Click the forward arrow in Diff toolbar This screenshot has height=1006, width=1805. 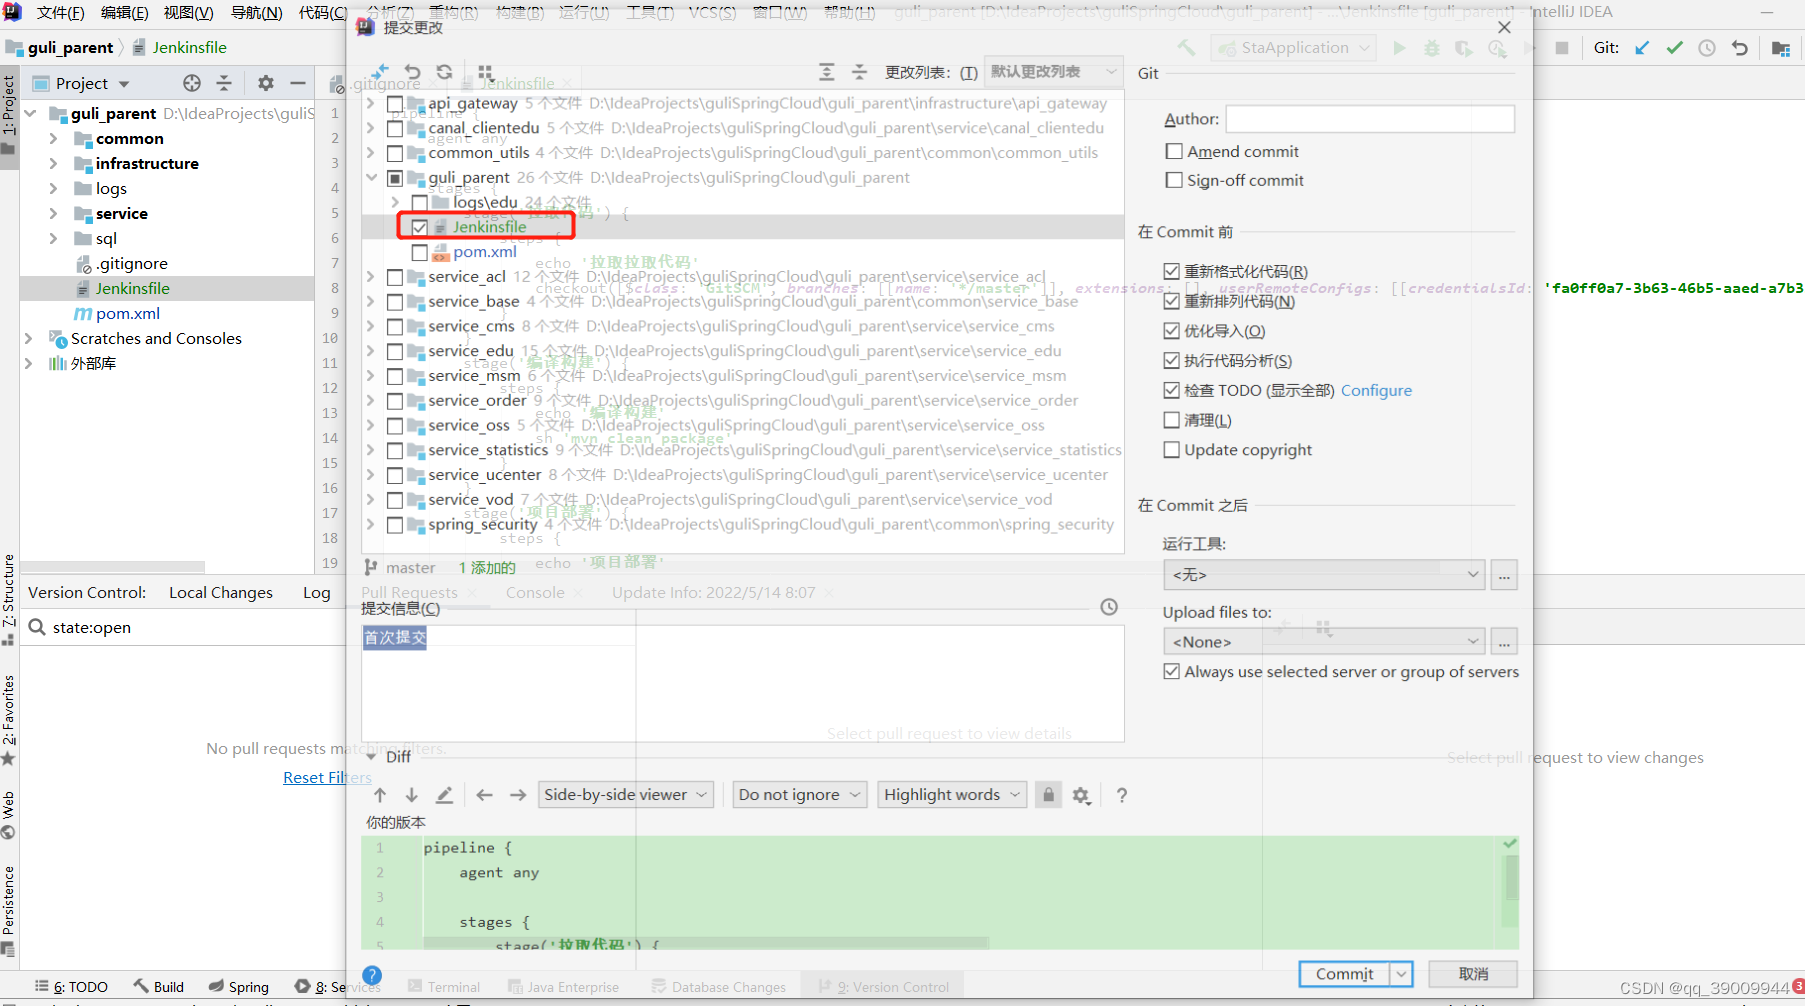pos(517,795)
